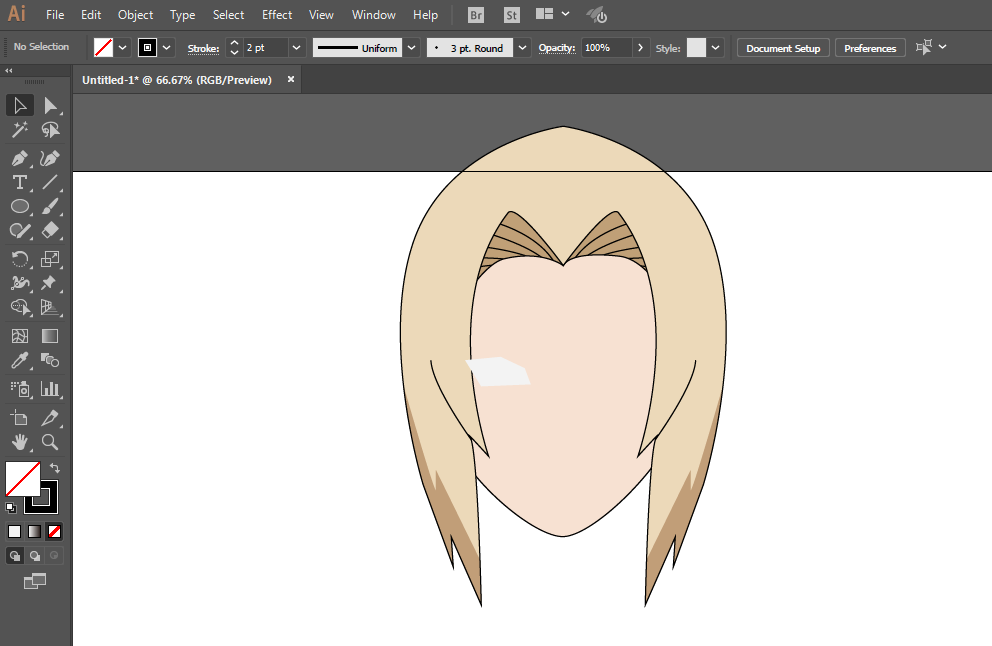The image size is (992, 646).
Task: Select the Warp tool
Action: (20, 283)
